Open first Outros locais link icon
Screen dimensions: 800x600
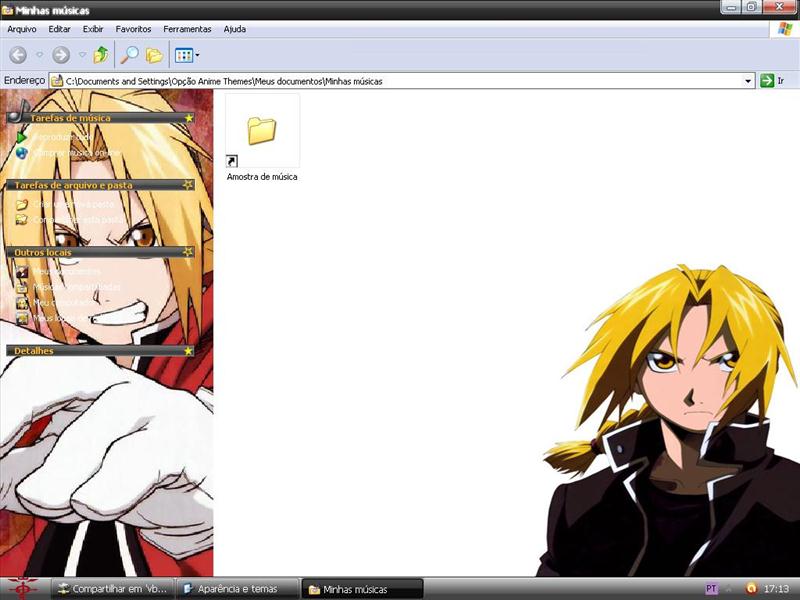pos(21,271)
